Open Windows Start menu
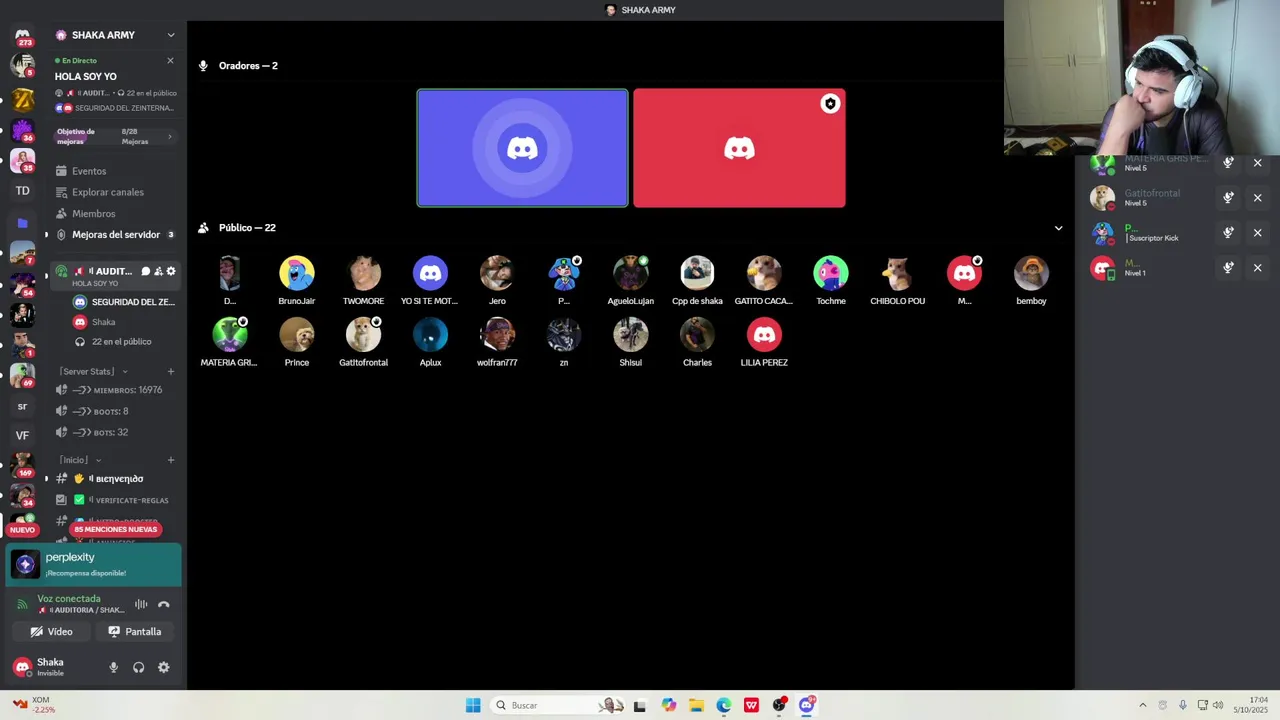 coord(473,705)
